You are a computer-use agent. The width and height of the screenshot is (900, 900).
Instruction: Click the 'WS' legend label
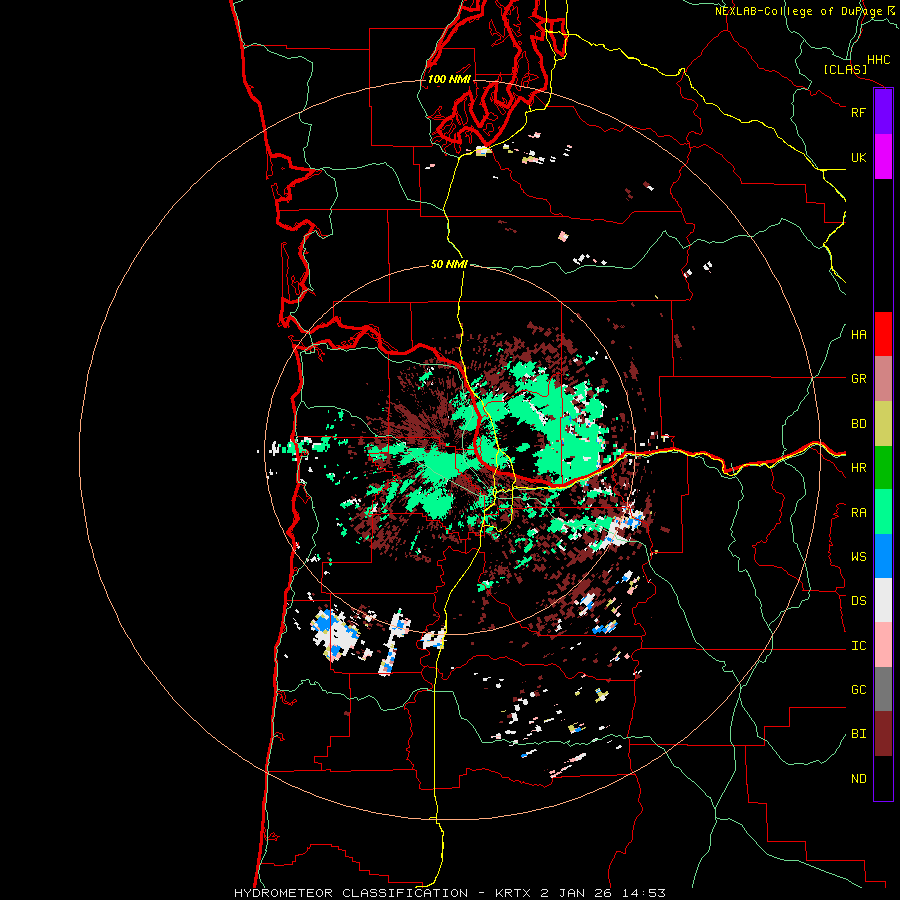pos(858,557)
